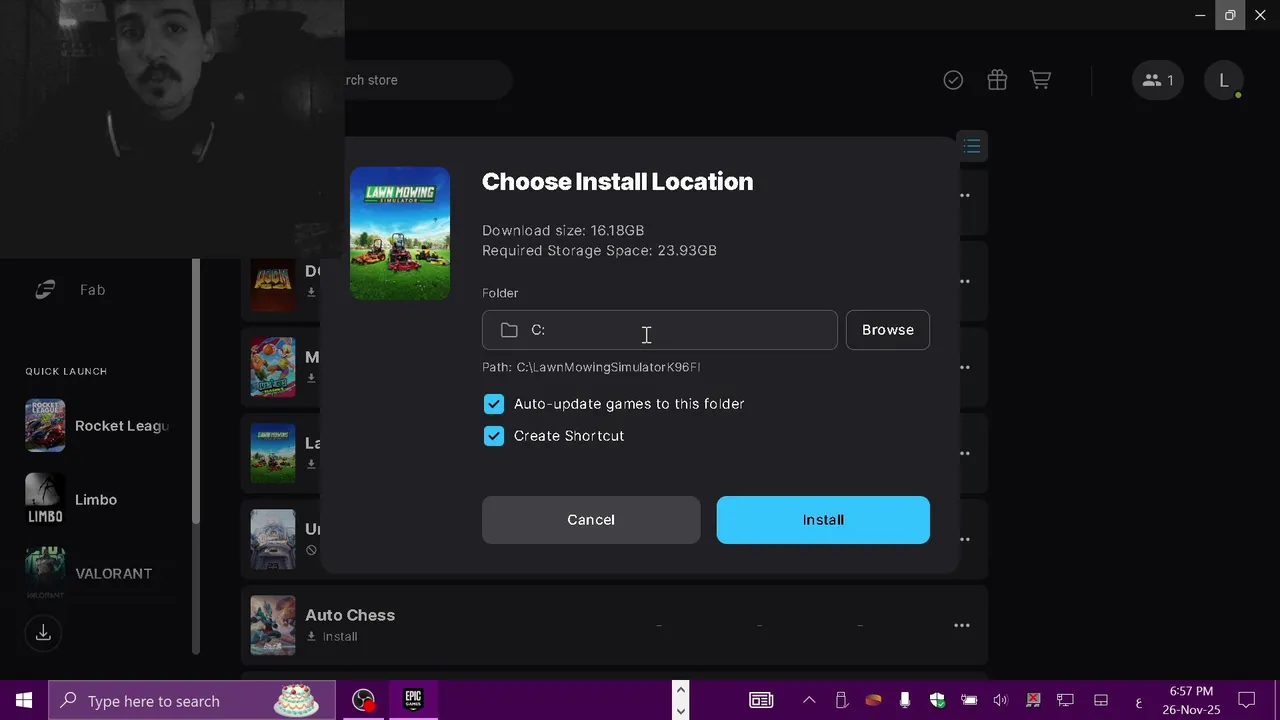Open Auto Chess more options menu
Viewport: 1280px width, 720px height.
click(962, 626)
